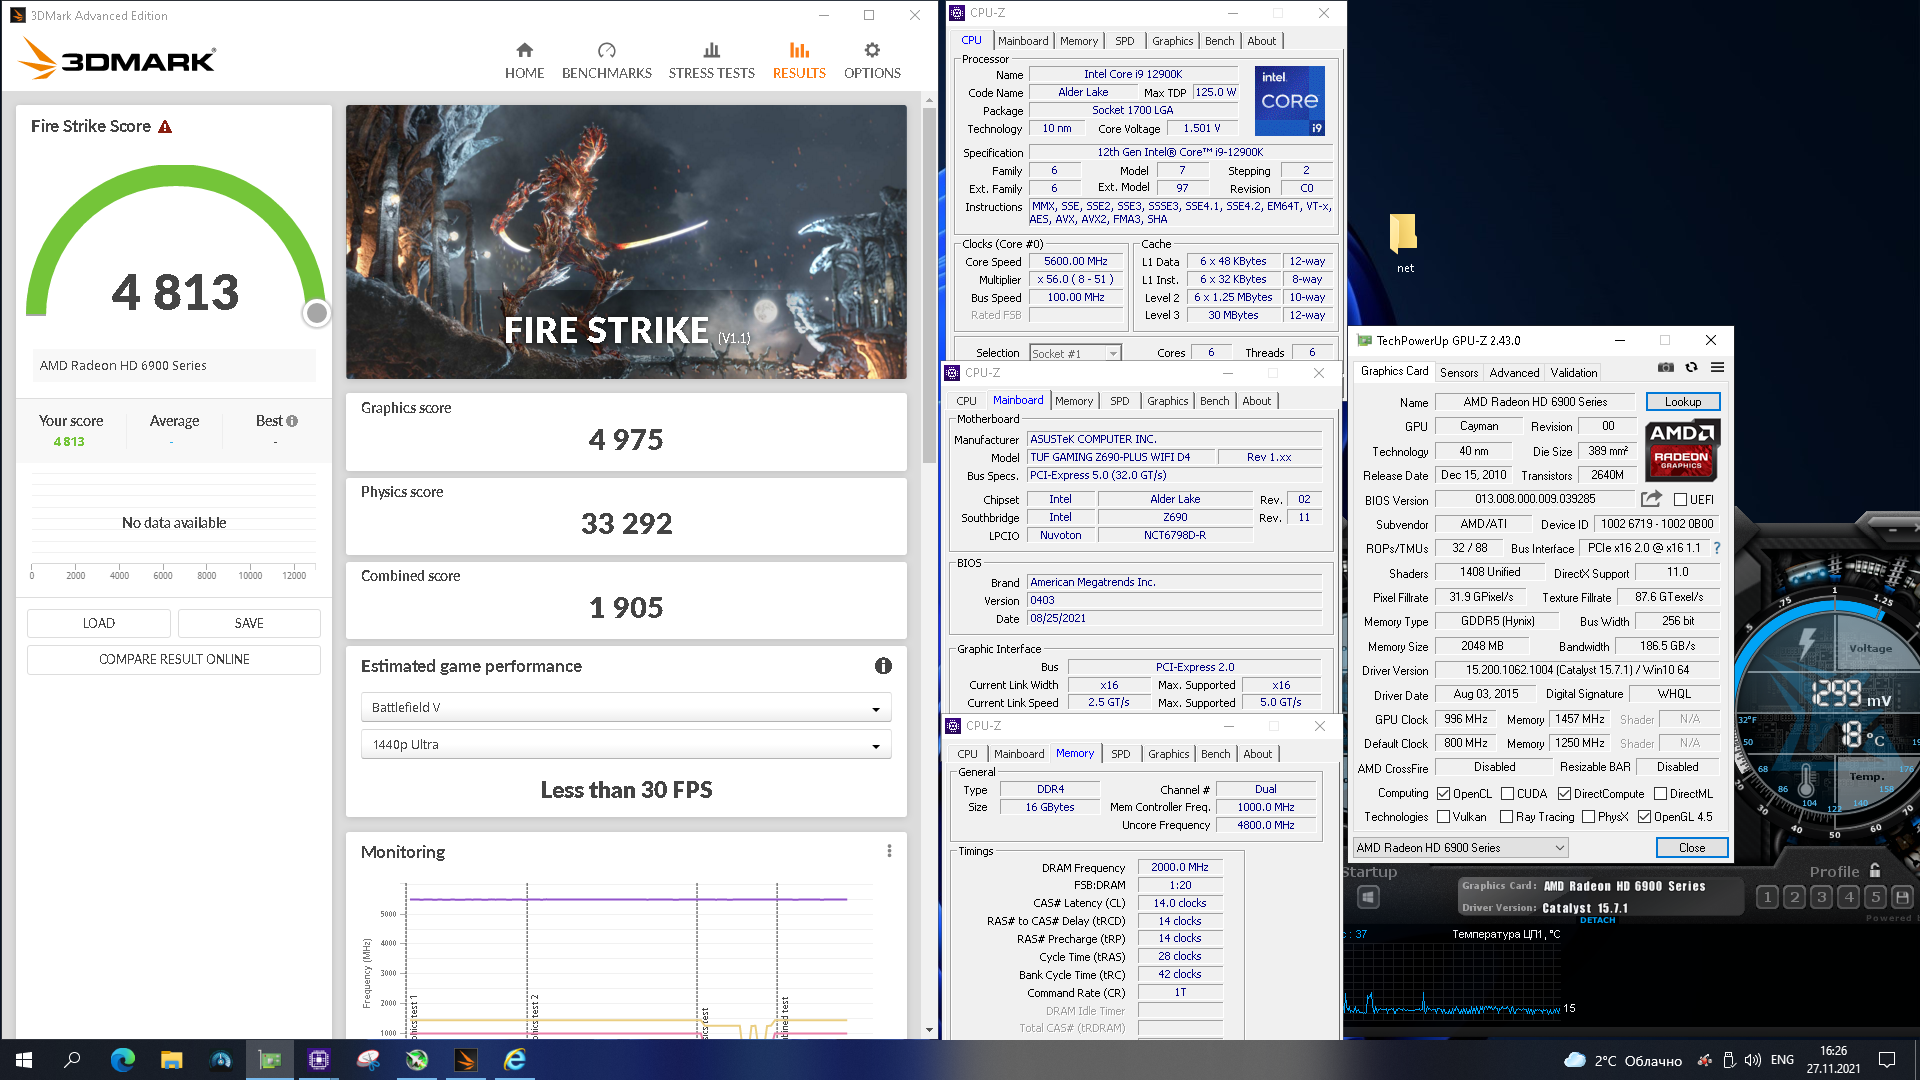Open GPU-Z graphics card selector dropdown
The width and height of the screenshot is (1920, 1080).
pos(1460,848)
